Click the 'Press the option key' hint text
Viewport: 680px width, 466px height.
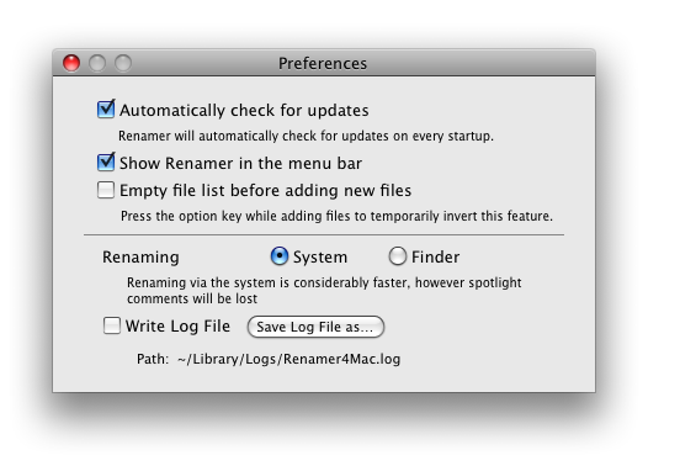tap(337, 216)
